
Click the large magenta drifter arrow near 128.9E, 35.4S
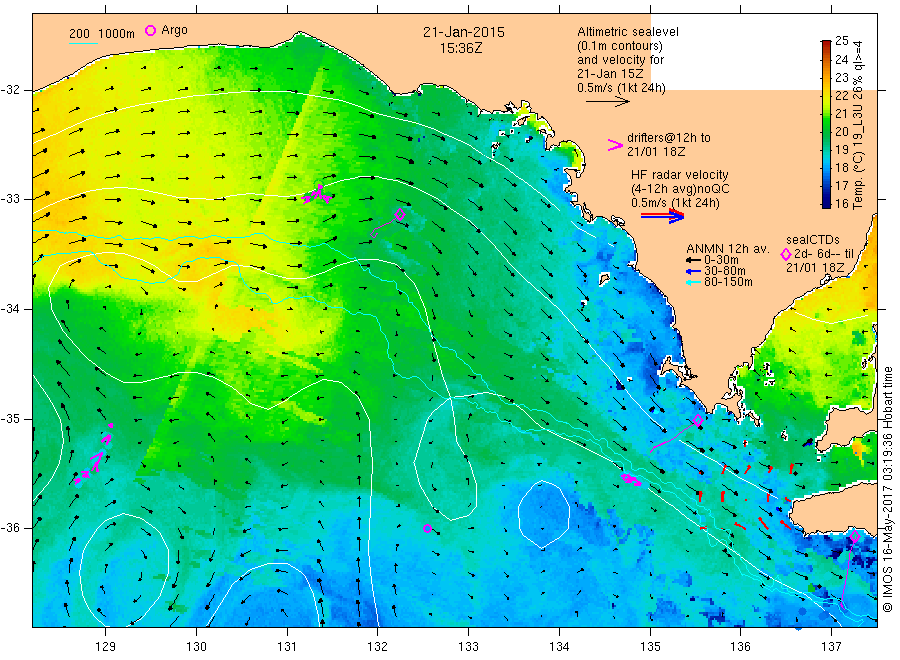click(96, 461)
